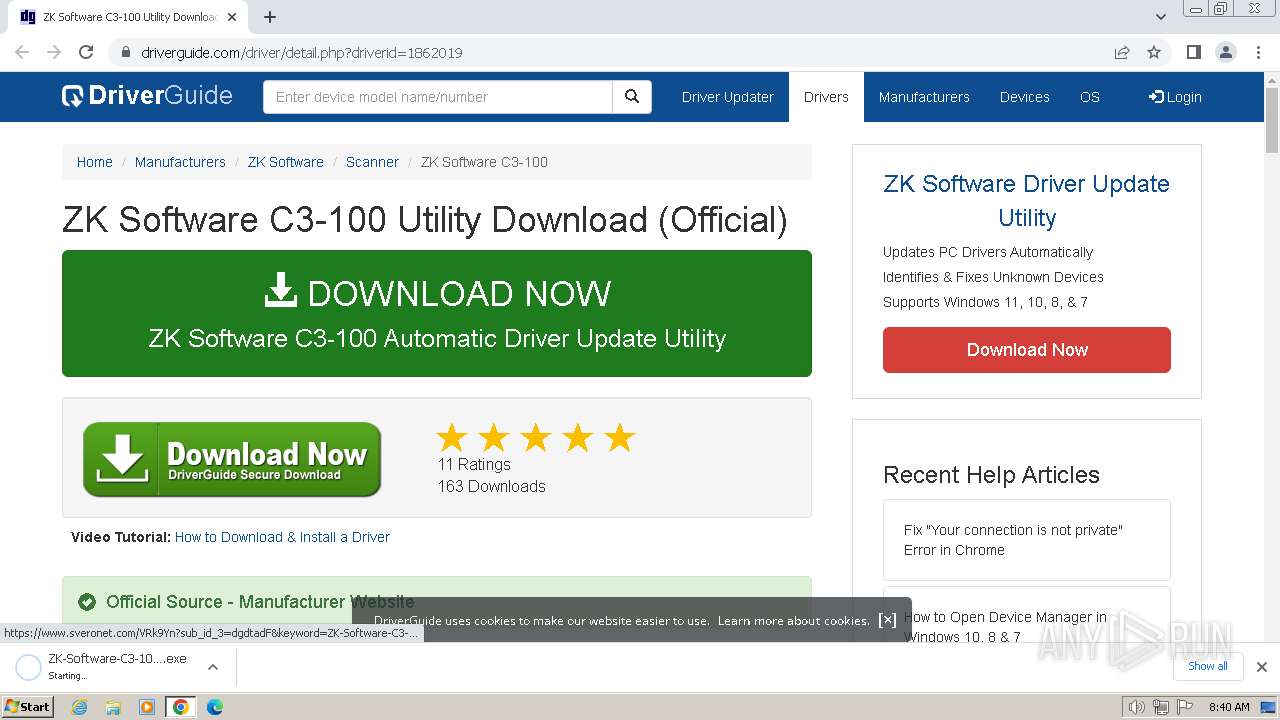
Task: Click the browser forward arrow
Action: pyautogui.click(x=54, y=52)
